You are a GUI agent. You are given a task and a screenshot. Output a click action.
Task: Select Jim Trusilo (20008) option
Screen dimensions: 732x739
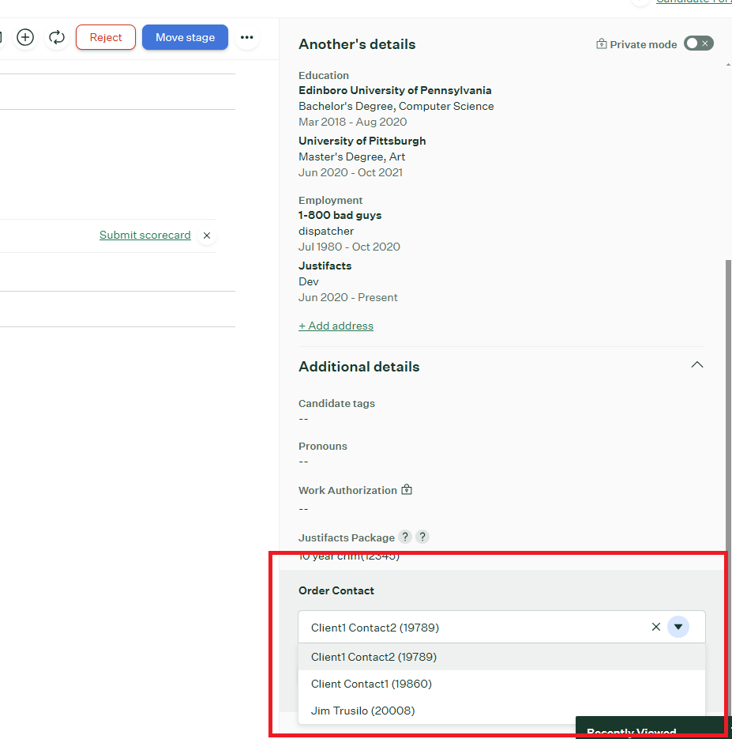502,711
